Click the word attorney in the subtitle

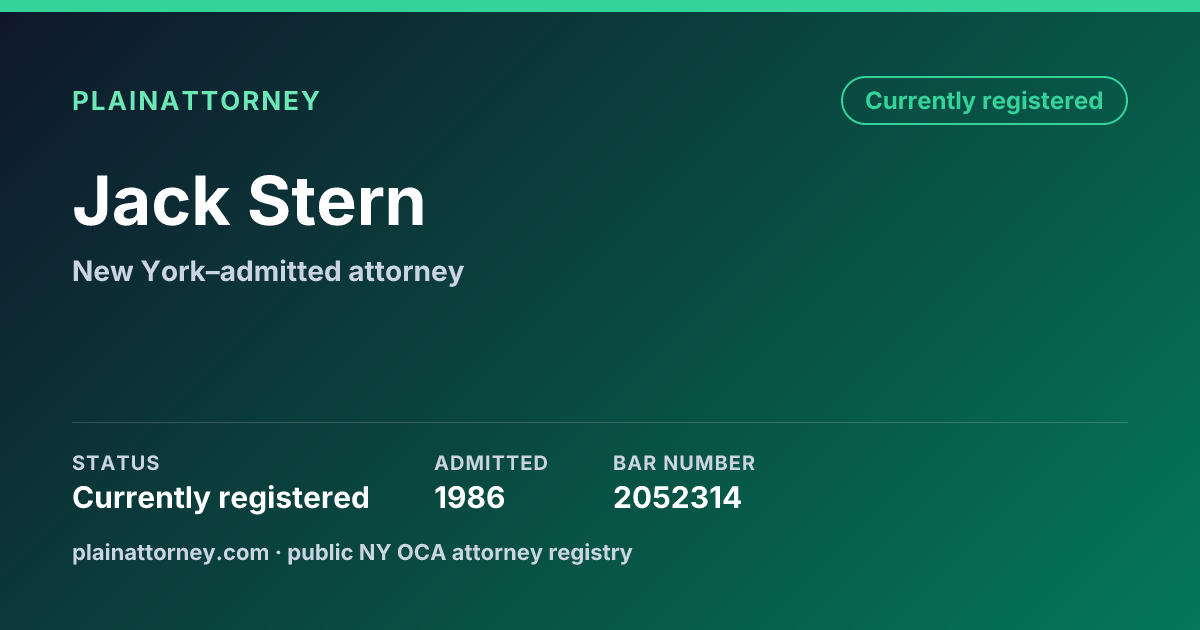(406, 271)
